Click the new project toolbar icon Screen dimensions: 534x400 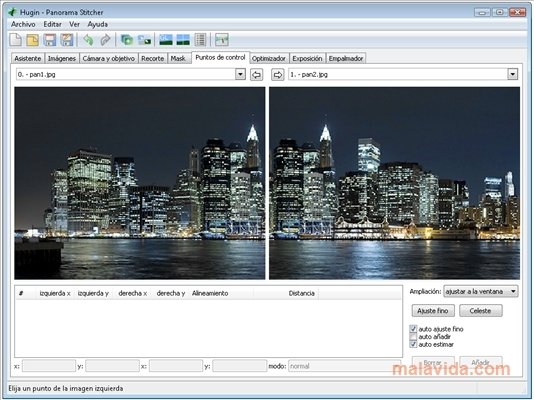[16, 40]
